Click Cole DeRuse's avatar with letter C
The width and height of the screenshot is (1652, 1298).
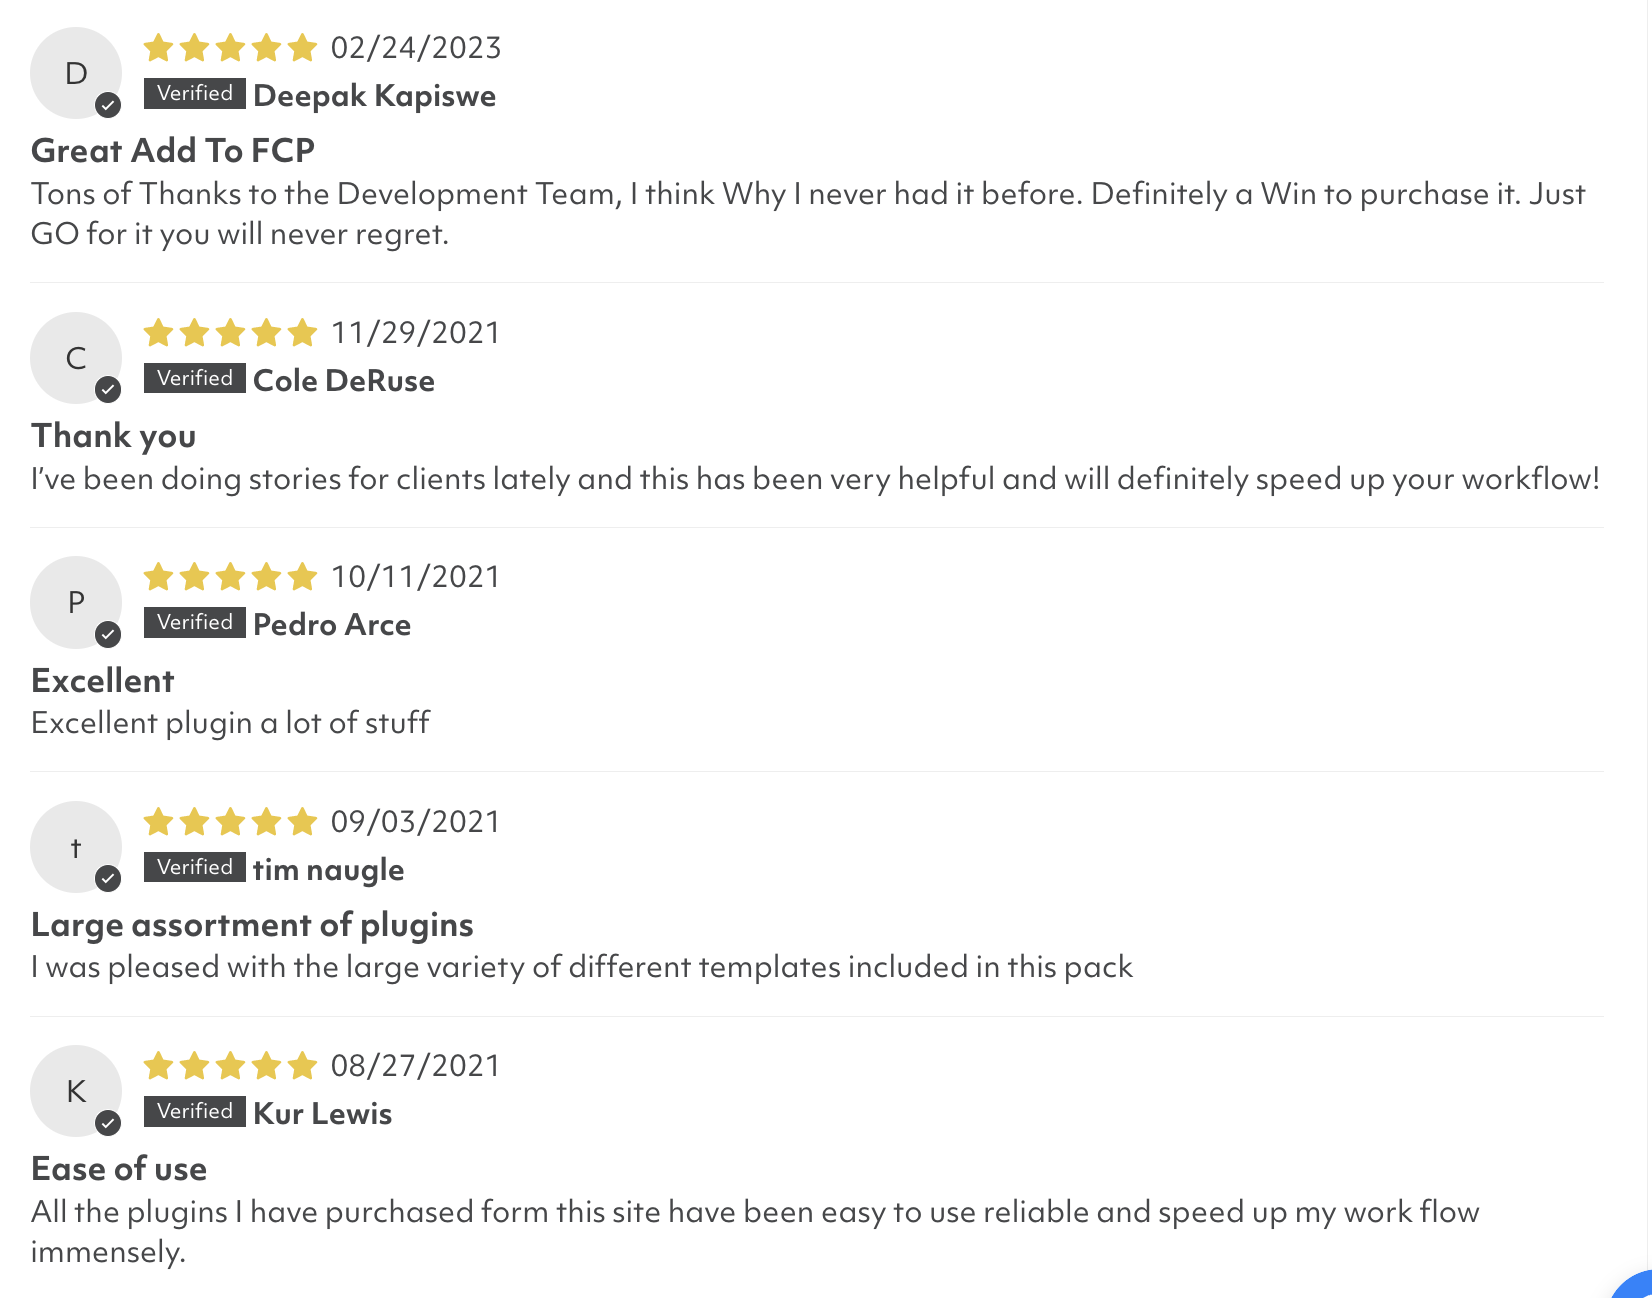click(76, 358)
